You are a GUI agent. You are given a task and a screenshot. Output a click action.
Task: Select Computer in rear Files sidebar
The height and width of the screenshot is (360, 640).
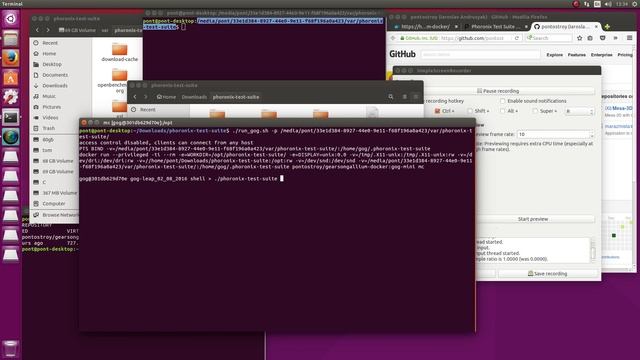(54, 204)
